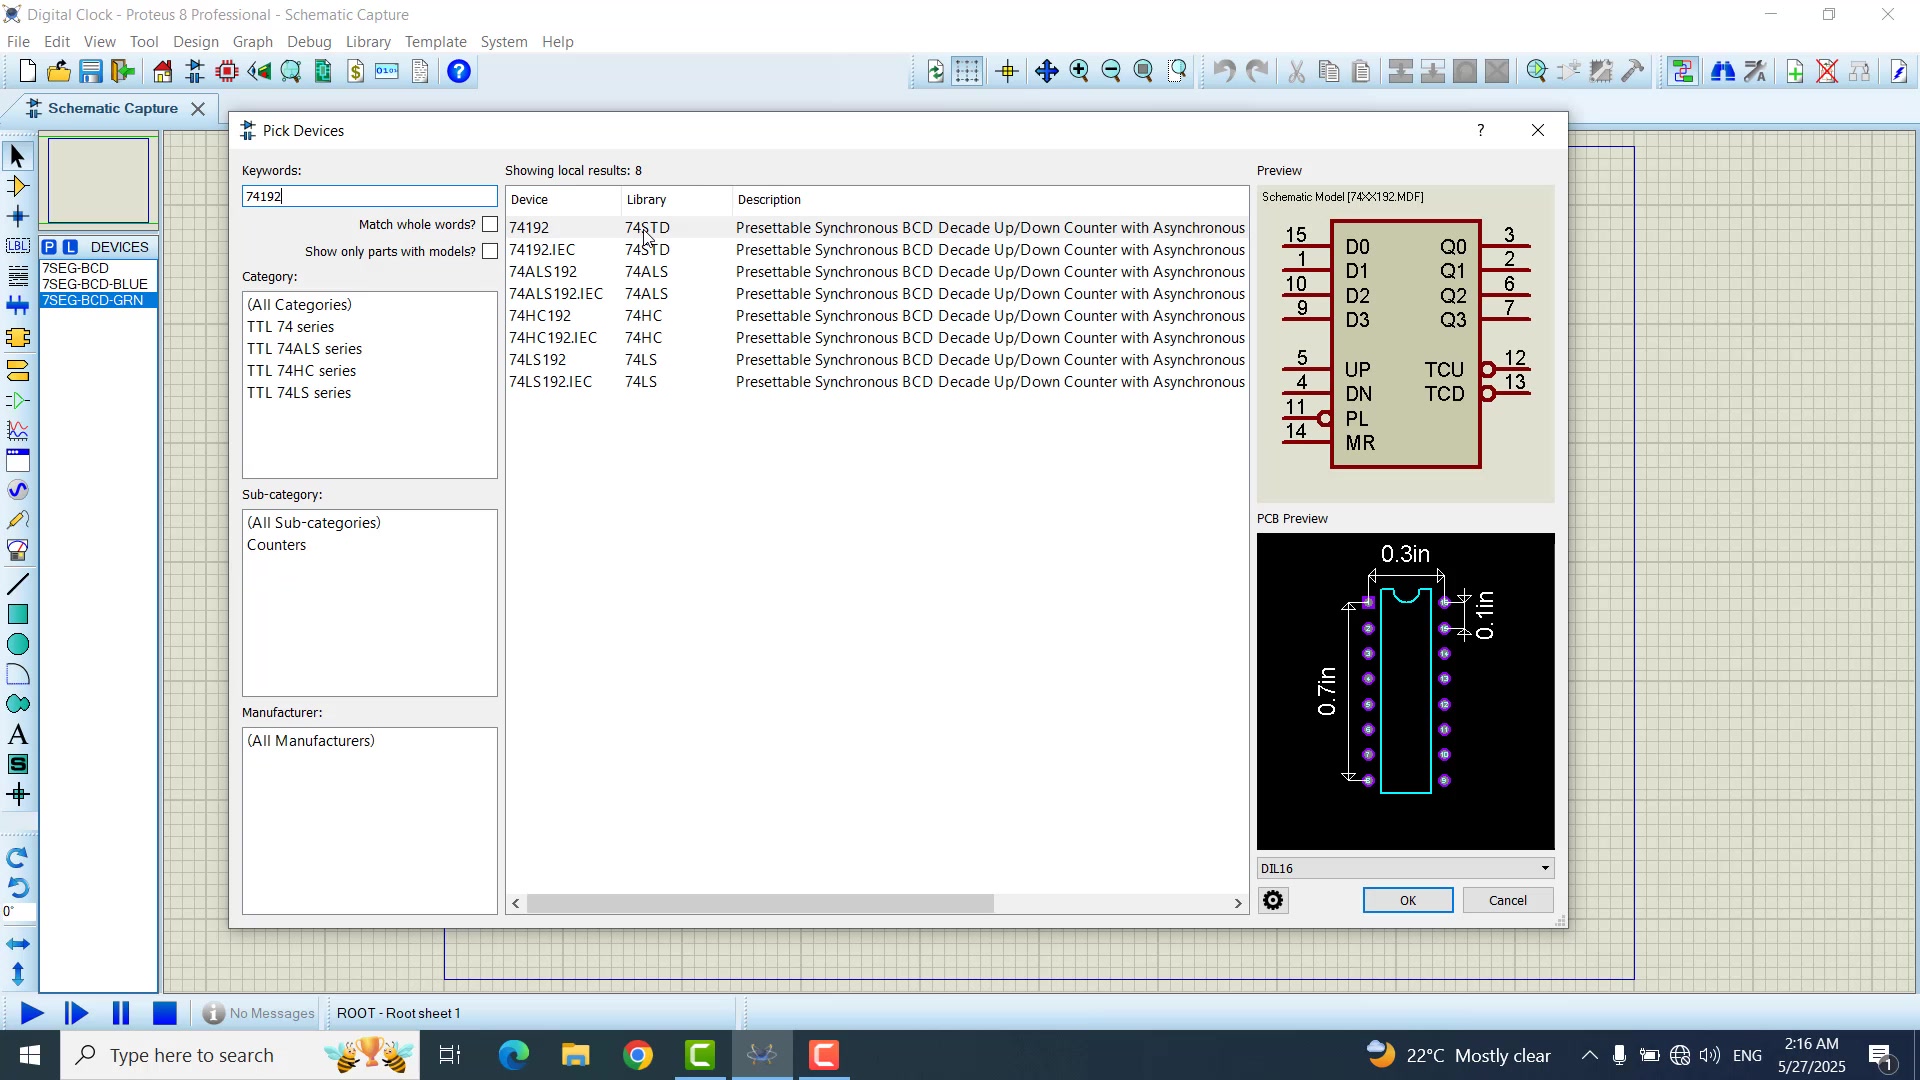The image size is (1920, 1080).
Task: Click horizontal scrollbar right arrow in results
Action: click(x=1237, y=903)
